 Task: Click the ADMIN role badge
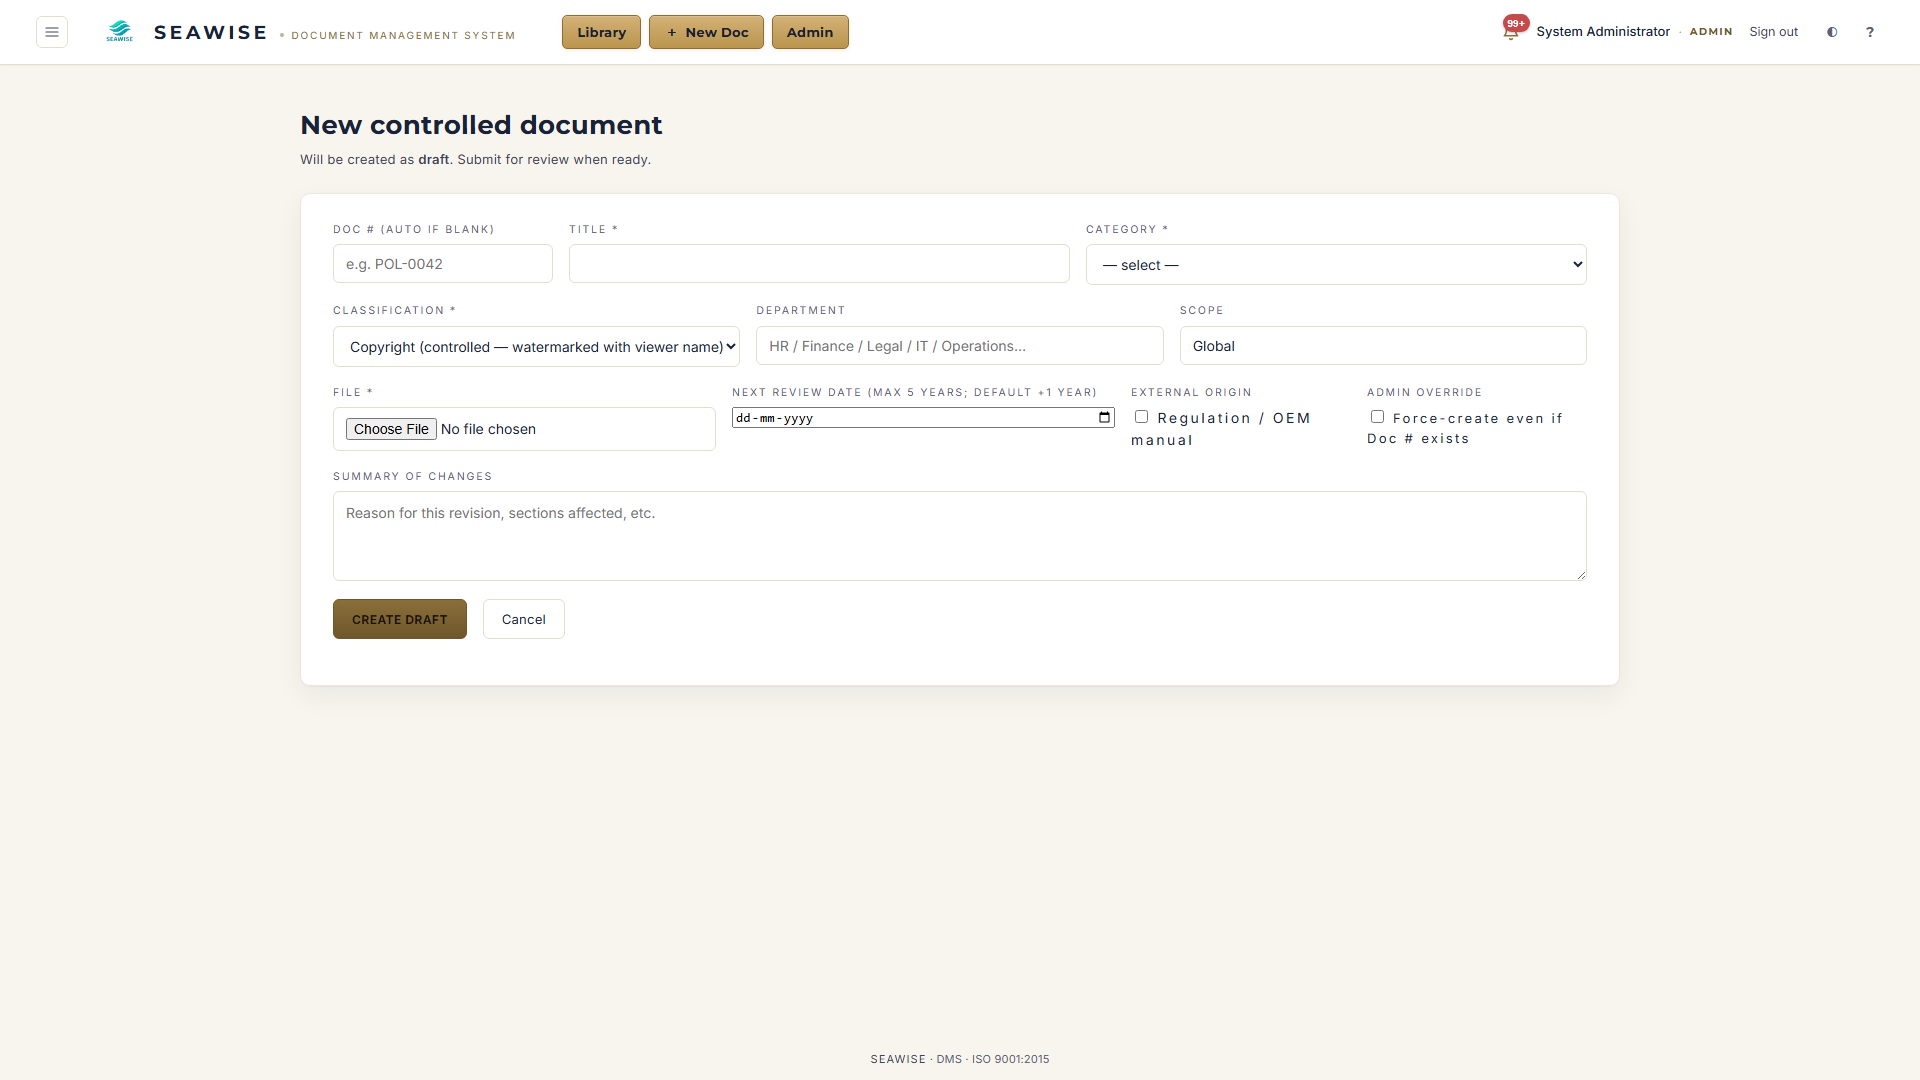(1711, 32)
